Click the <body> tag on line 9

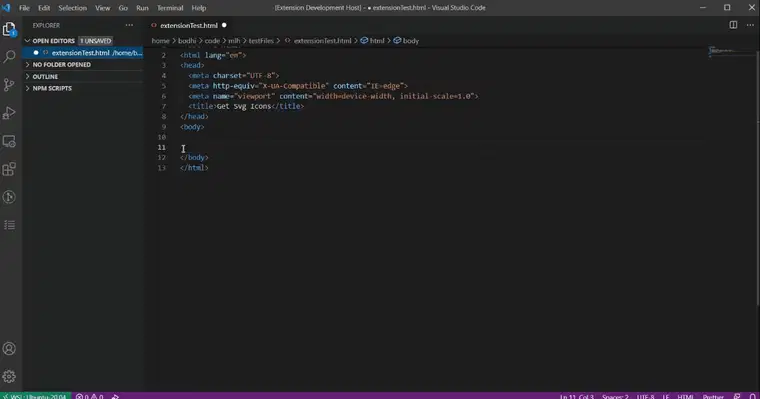coord(192,127)
